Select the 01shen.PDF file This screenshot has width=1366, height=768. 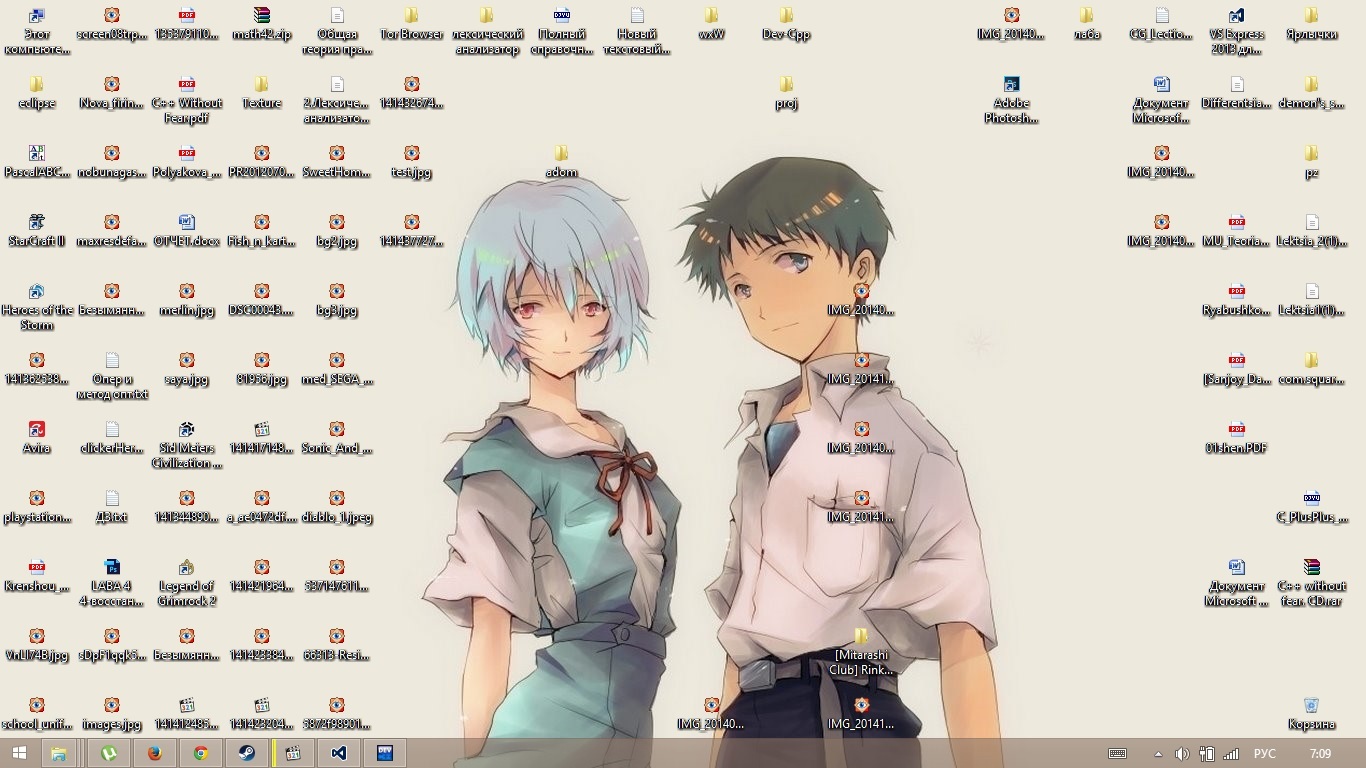pos(1237,438)
